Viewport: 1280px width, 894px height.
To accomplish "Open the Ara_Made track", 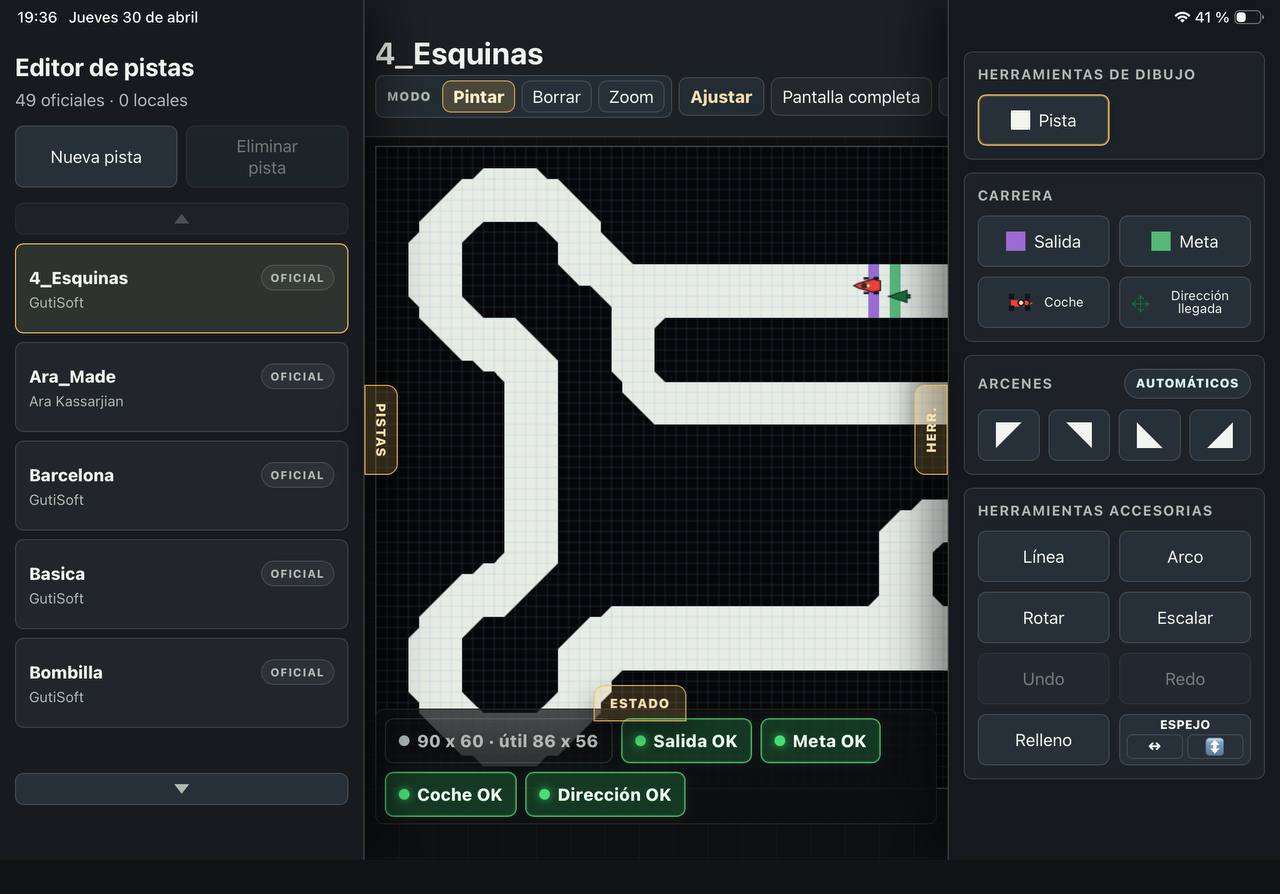I will 182,387.
